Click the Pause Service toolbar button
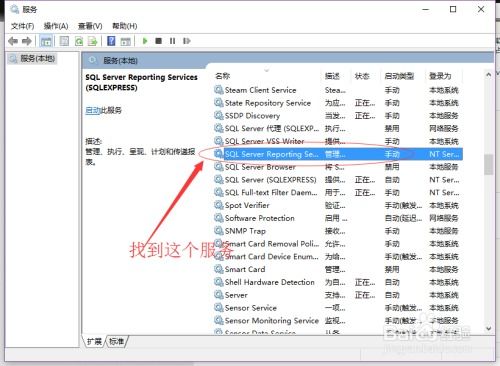The width and height of the screenshot is (500, 366). pos(172,41)
